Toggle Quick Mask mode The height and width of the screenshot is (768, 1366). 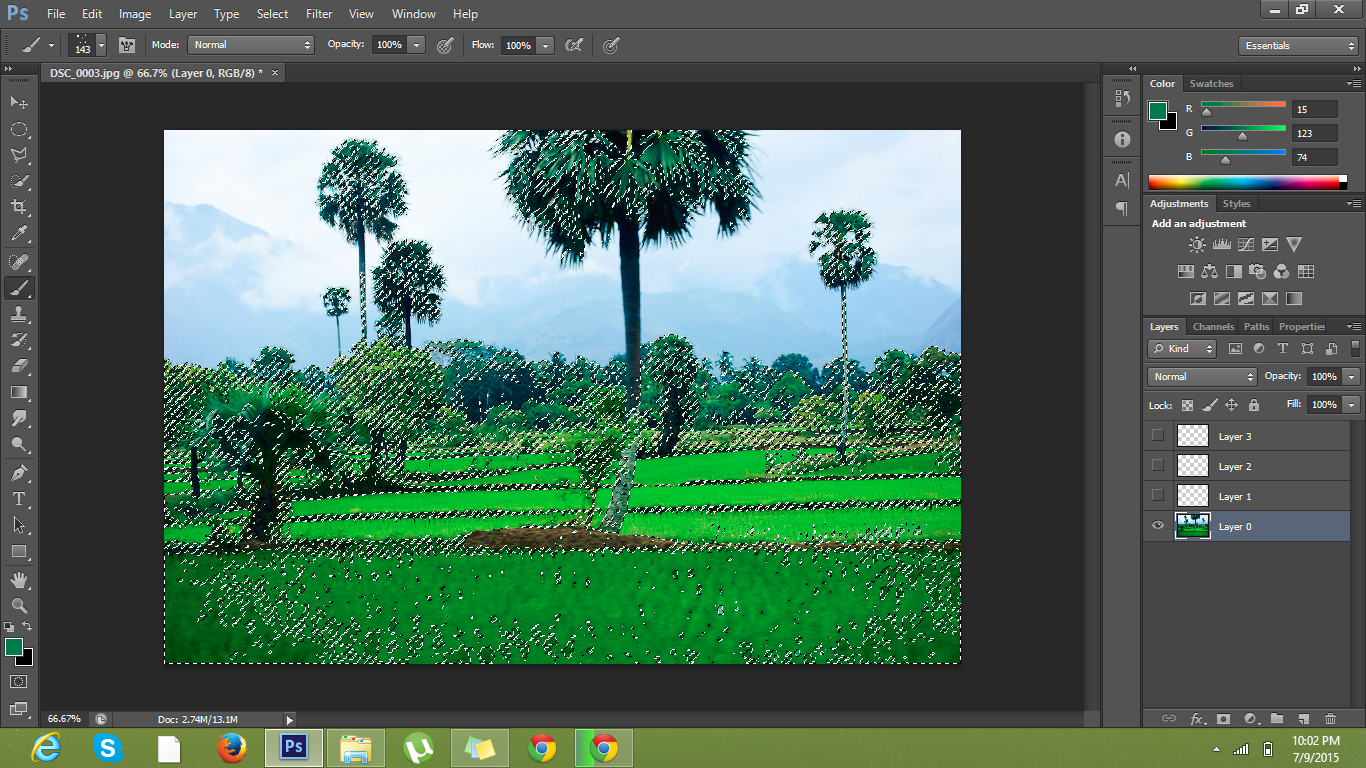coord(19,682)
